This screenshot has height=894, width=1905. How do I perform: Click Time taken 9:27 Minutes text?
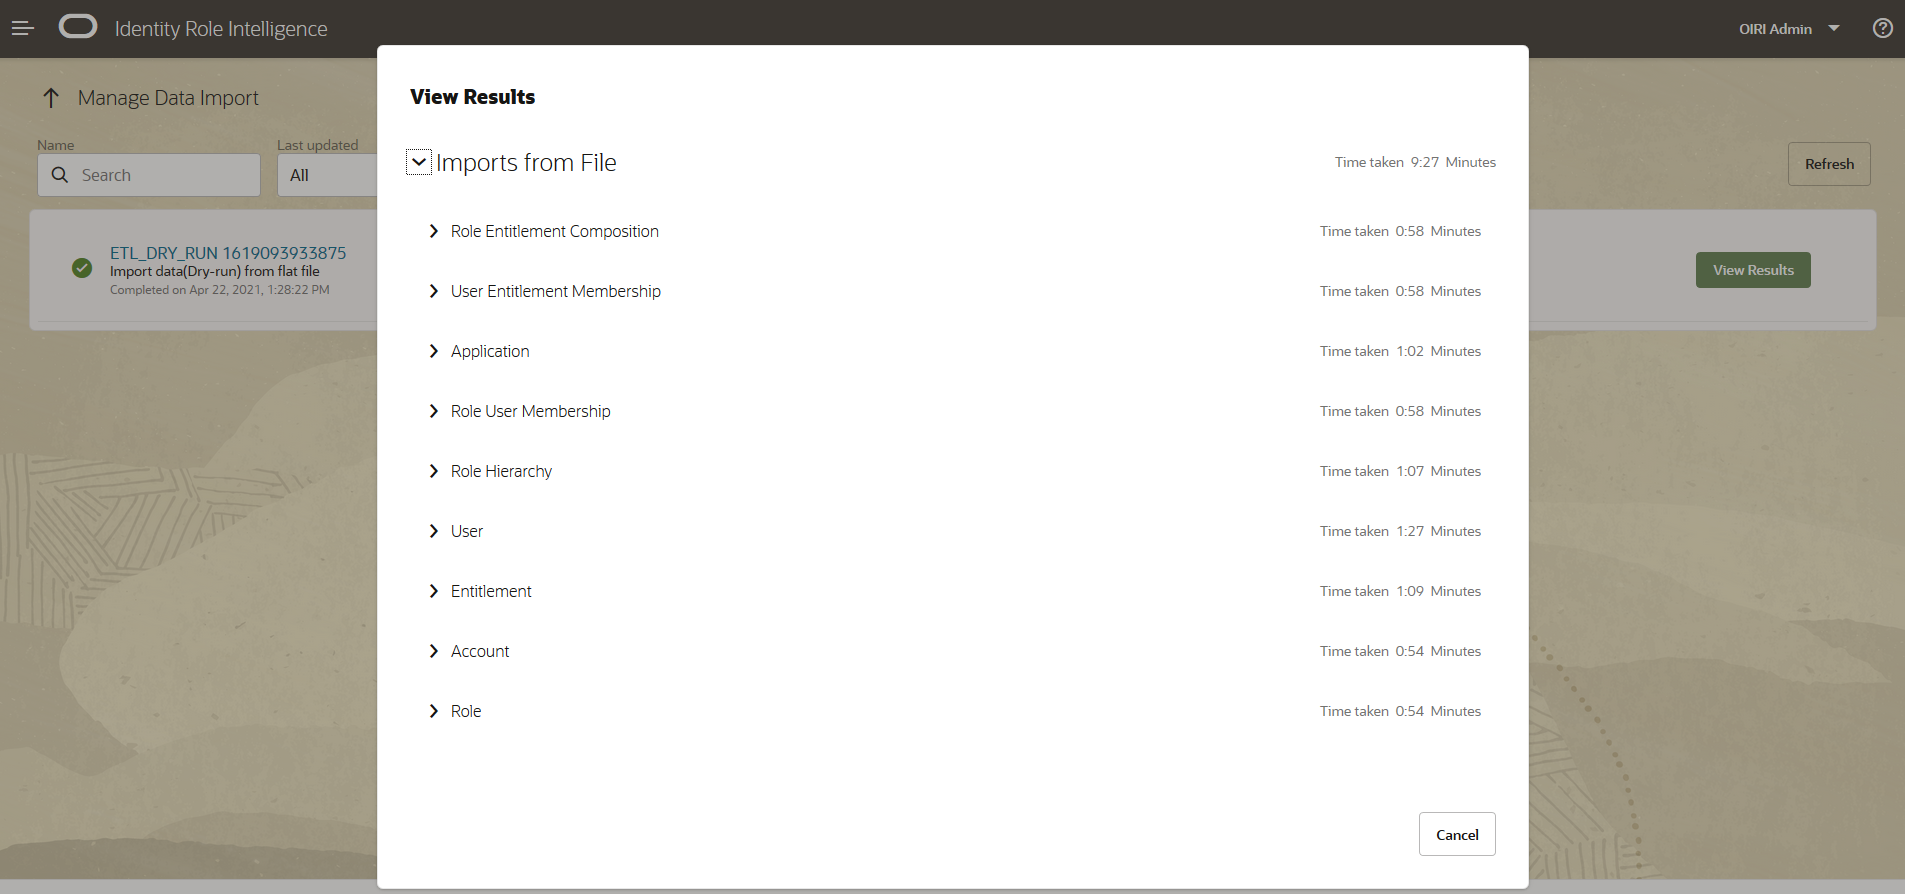click(1415, 162)
